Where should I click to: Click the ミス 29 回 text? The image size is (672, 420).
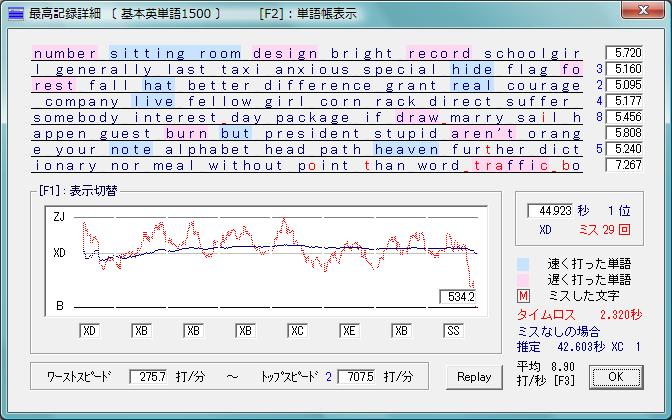[604, 230]
